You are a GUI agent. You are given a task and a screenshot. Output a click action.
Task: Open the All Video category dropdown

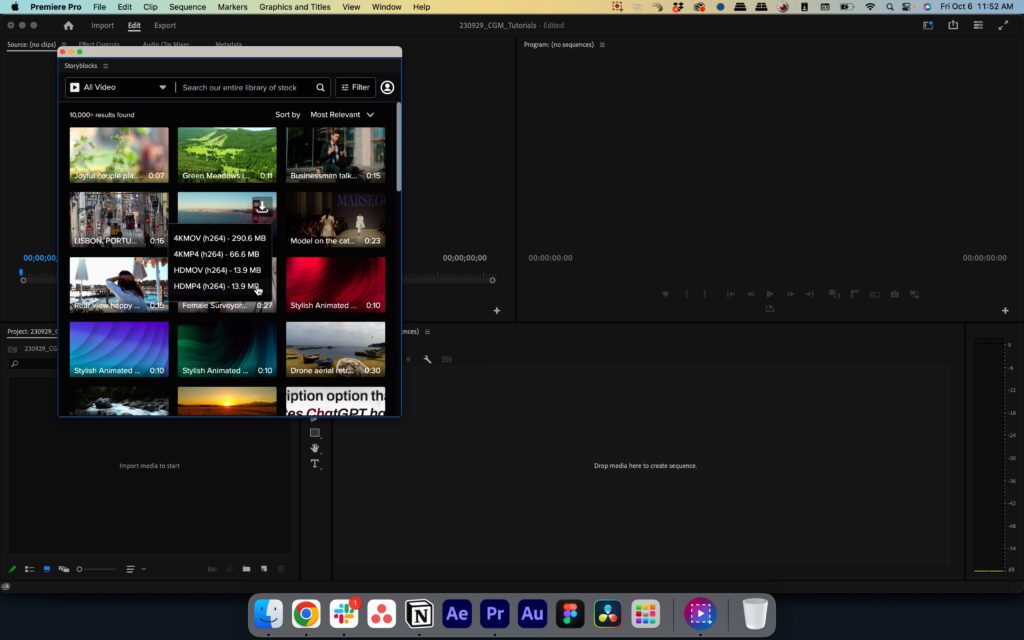[118, 87]
